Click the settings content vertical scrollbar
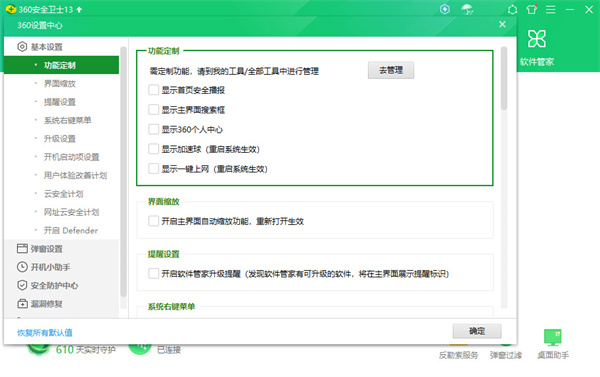600x377 pixels. pyautogui.click(x=504, y=78)
